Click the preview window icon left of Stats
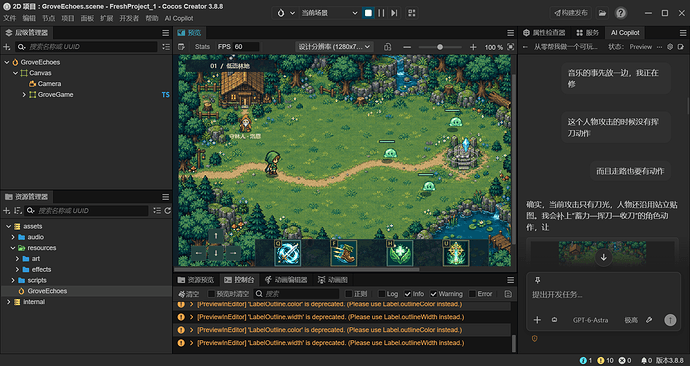The width and height of the screenshot is (690, 366). tap(181, 47)
